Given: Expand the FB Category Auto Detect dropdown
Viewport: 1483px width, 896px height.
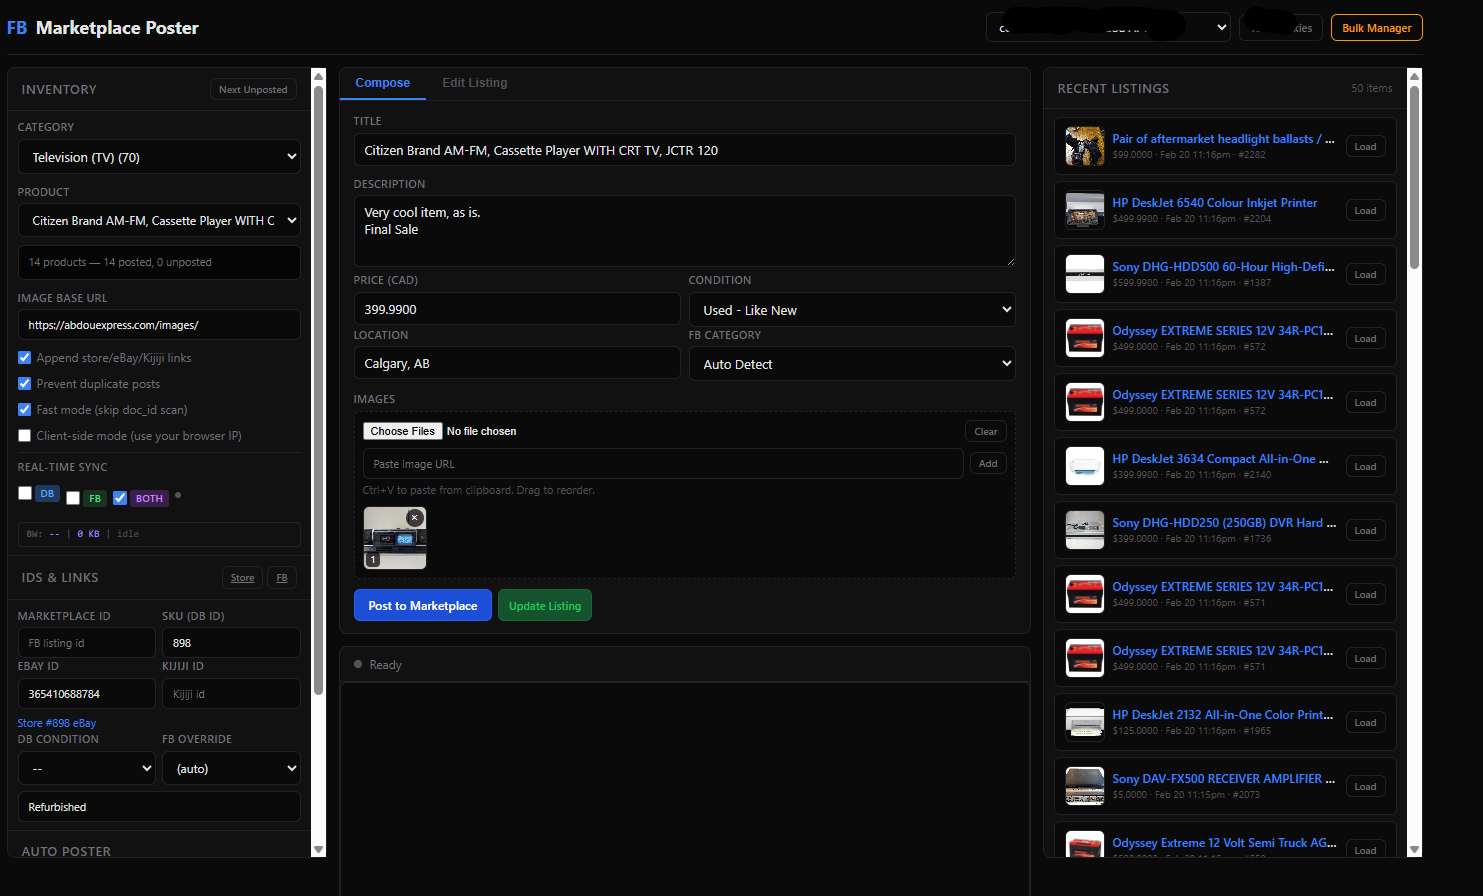Looking at the screenshot, I should 852,364.
